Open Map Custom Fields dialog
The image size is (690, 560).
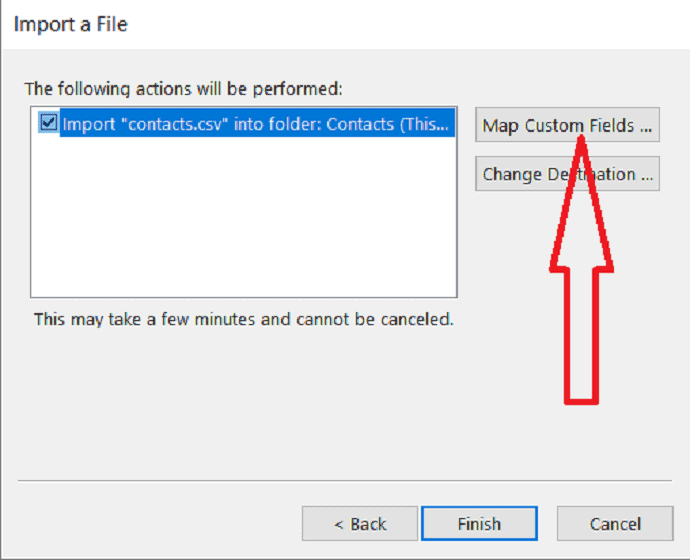[567, 125]
